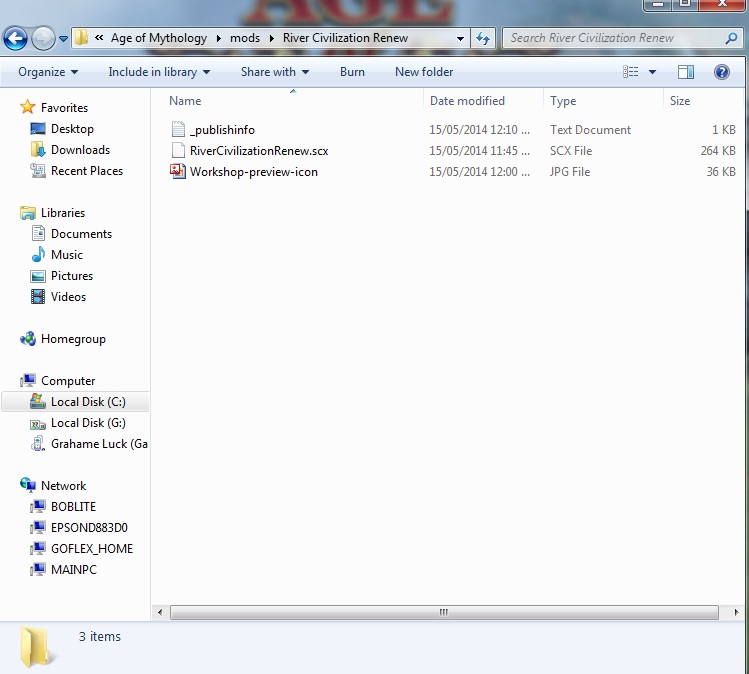
Task: Open Local Disk (G:)
Action: coord(88,423)
